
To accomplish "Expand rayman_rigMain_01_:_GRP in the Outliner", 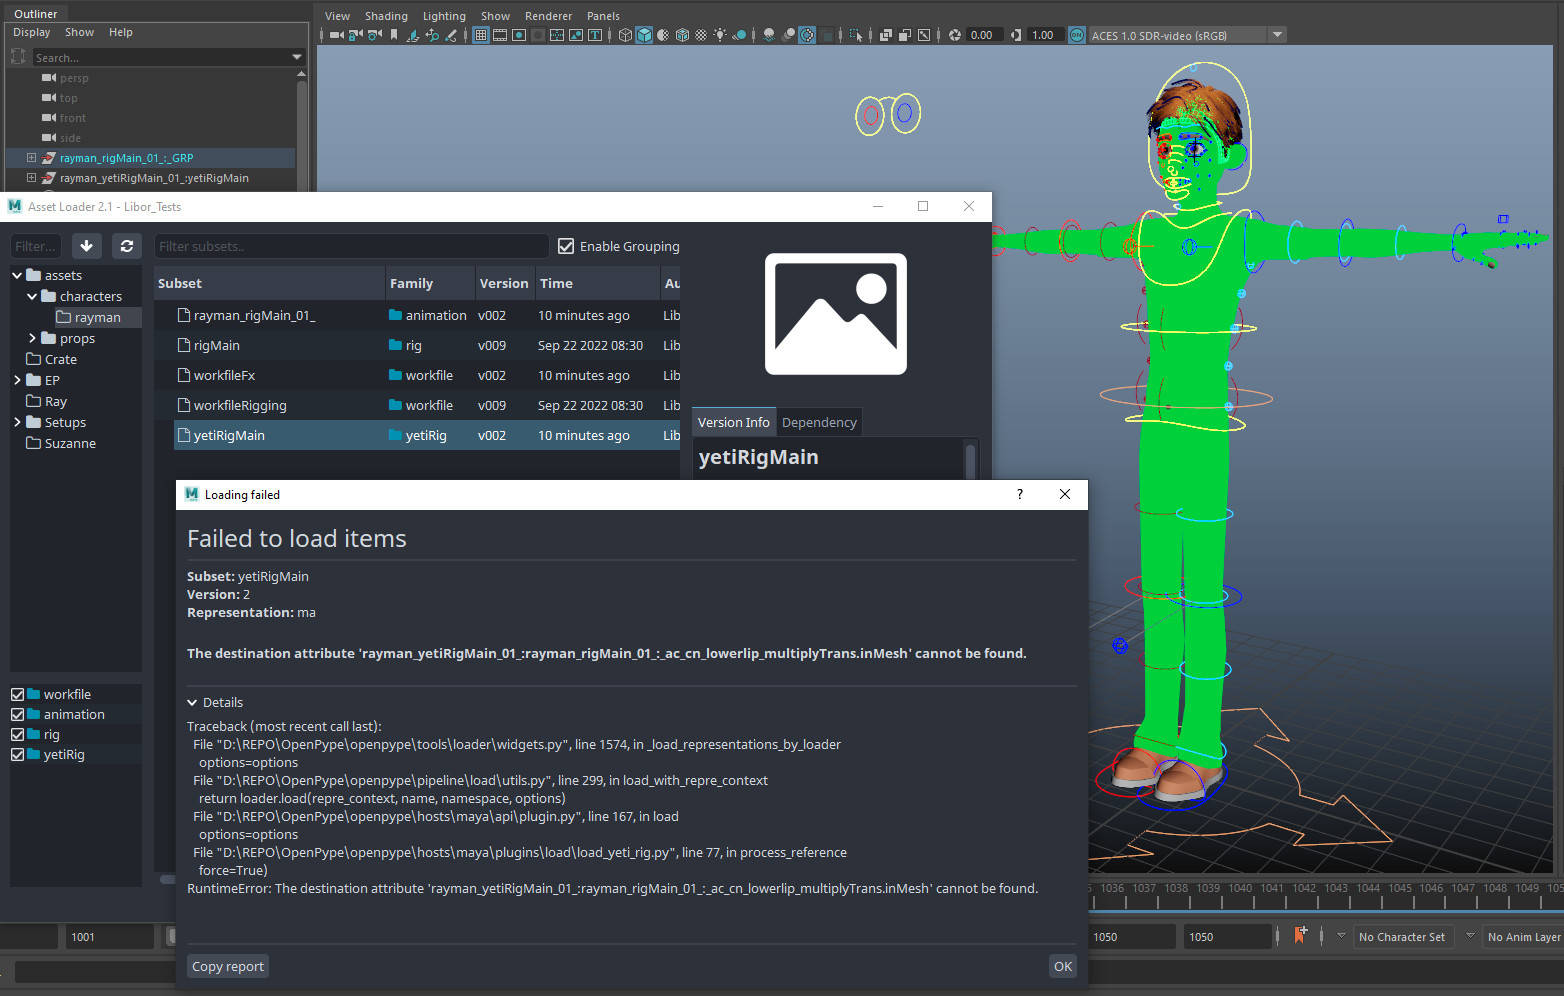I will pyautogui.click(x=31, y=158).
